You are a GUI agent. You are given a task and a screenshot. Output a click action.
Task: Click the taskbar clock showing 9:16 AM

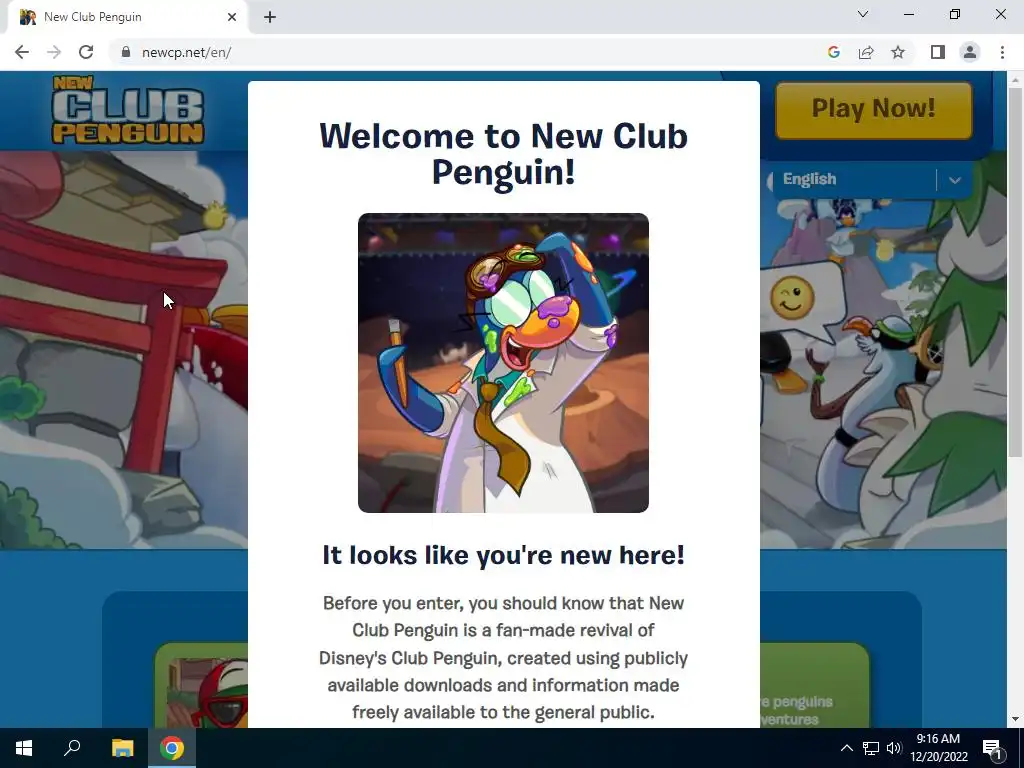[x=938, y=748]
